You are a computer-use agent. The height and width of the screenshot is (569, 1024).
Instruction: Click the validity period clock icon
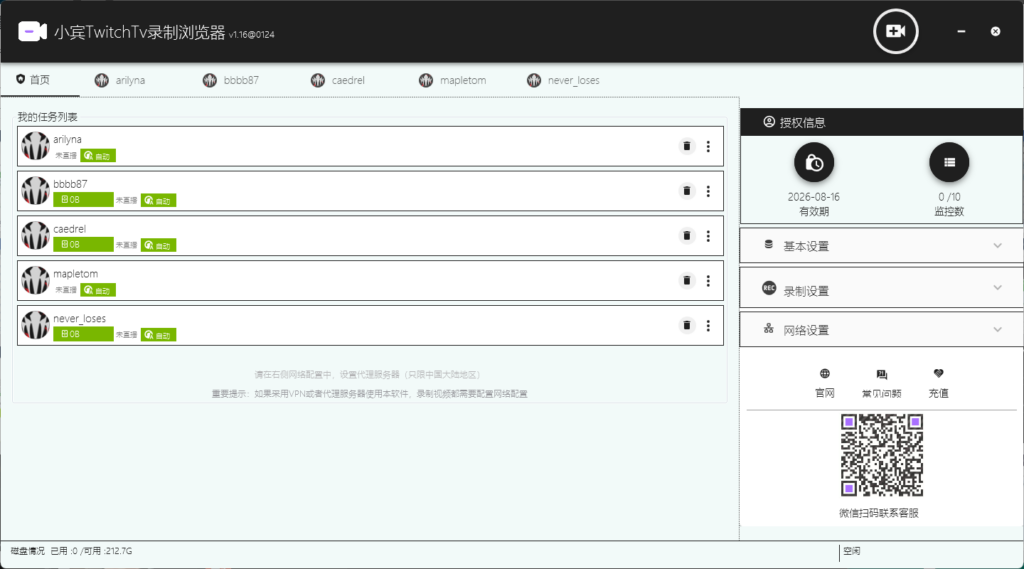[814, 162]
